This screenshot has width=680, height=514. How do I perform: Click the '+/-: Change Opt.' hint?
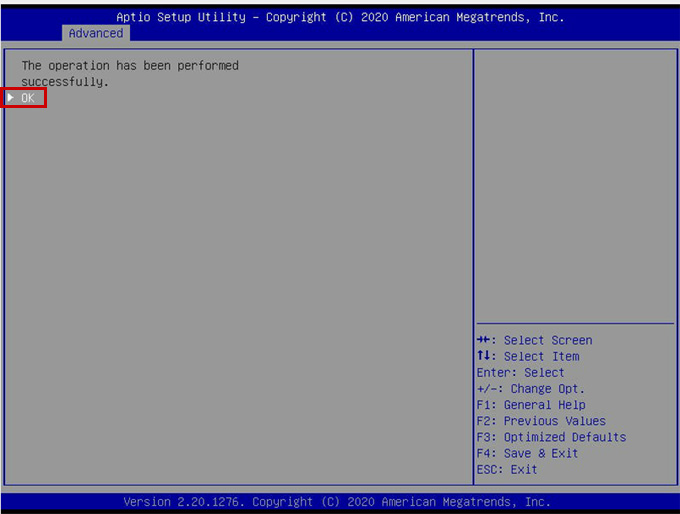coord(530,388)
